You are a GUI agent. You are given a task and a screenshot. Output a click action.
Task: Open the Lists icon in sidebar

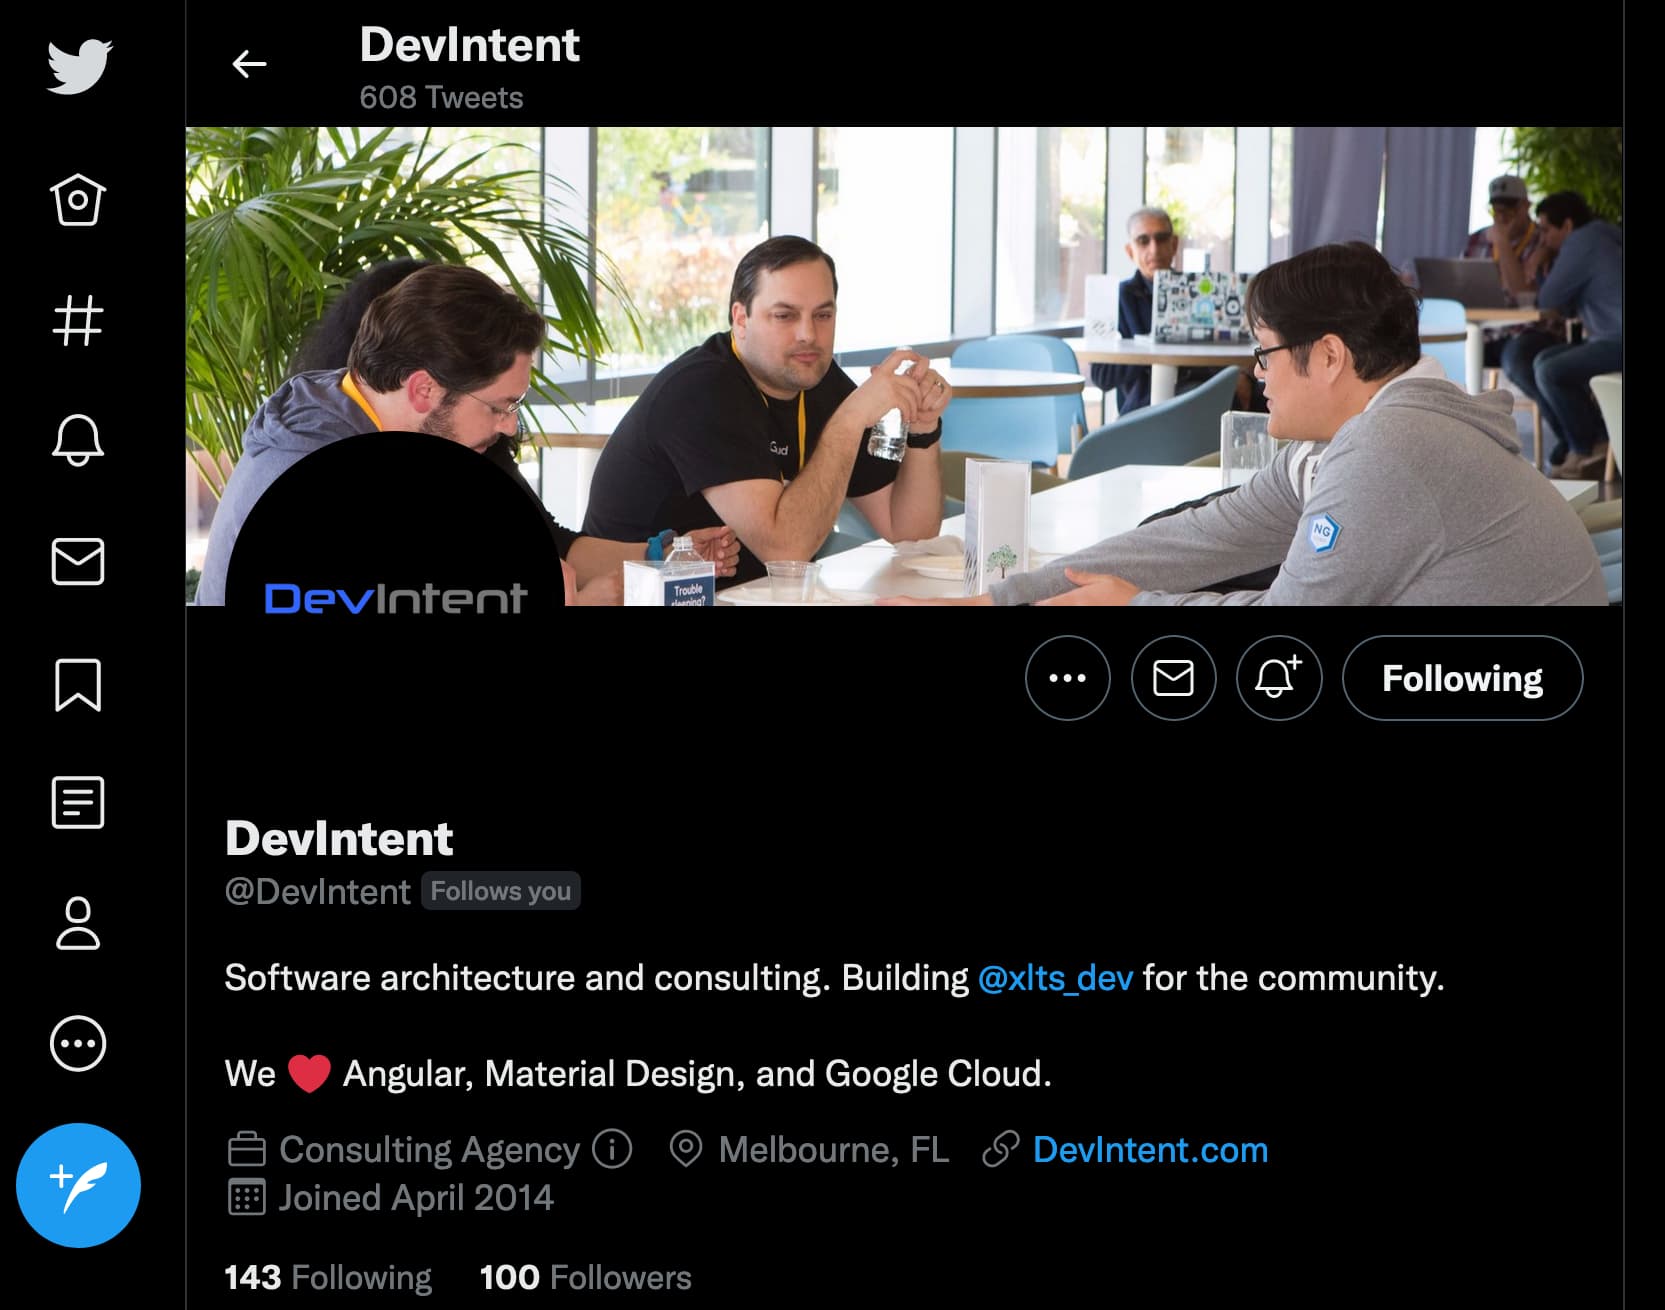coord(78,802)
